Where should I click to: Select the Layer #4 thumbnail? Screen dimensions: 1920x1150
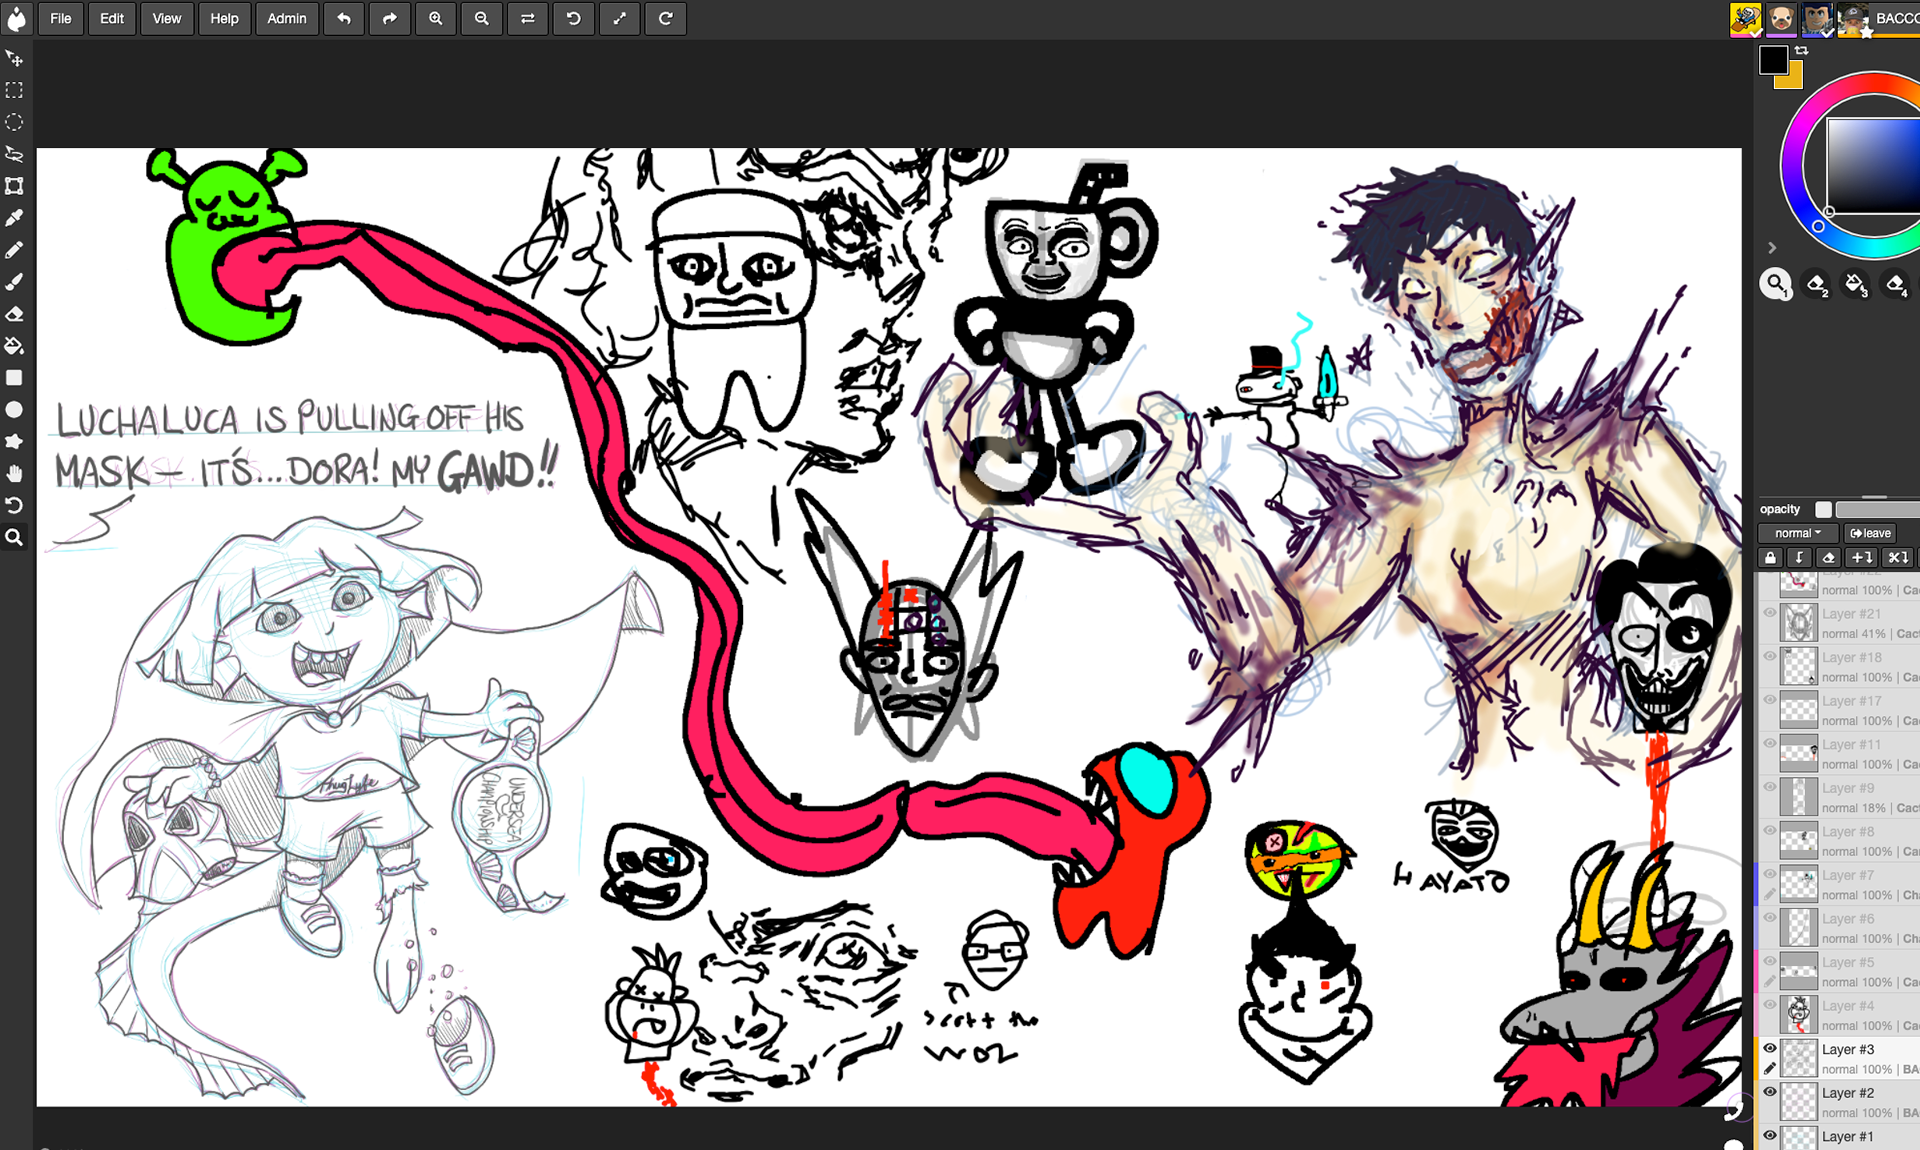(1799, 1015)
